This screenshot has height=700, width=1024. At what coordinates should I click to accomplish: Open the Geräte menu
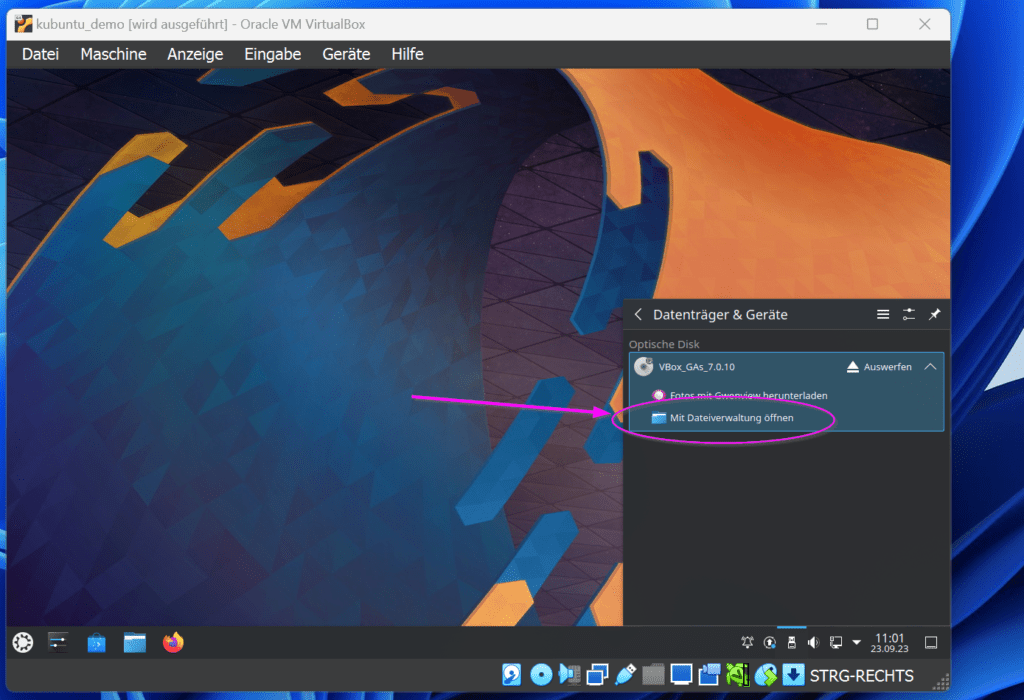[x=346, y=54]
